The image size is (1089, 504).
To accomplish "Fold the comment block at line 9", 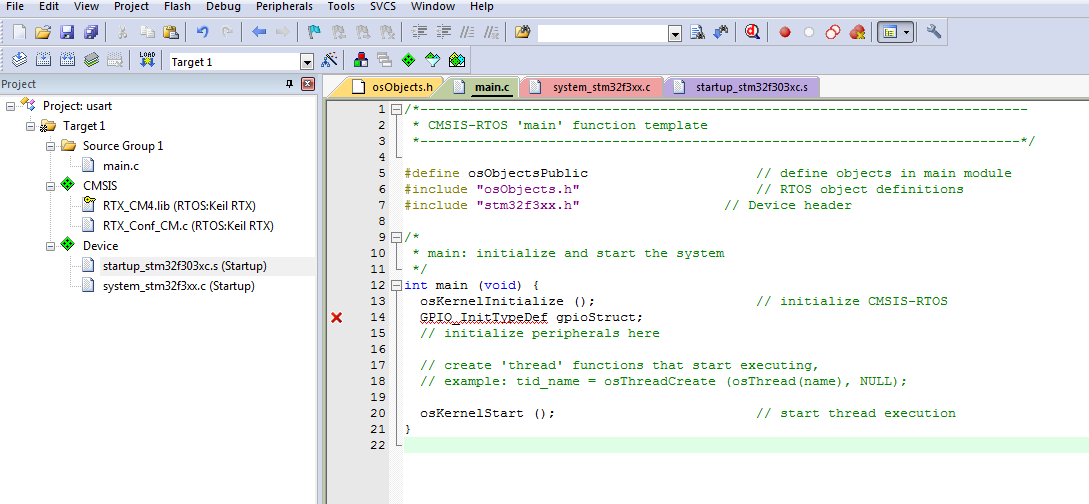I will [x=396, y=237].
